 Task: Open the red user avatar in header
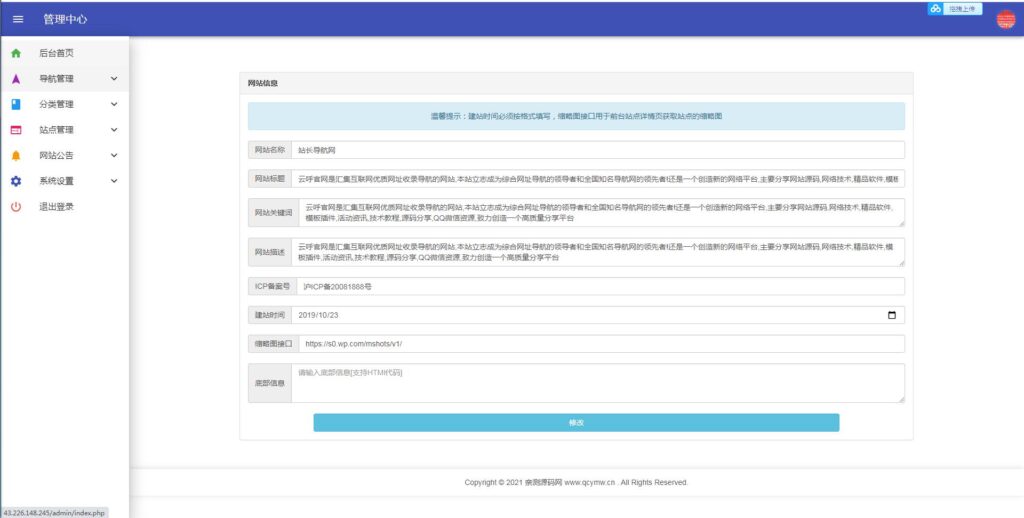[x=1006, y=19]
